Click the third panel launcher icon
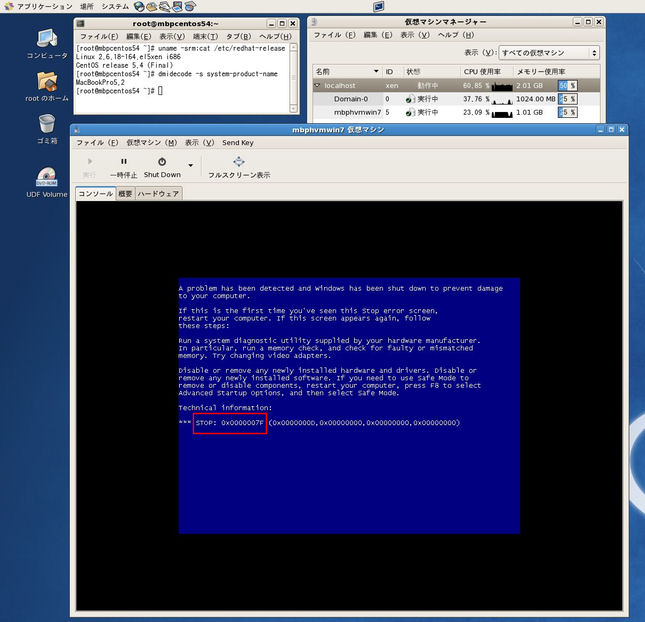 (165, 6)
